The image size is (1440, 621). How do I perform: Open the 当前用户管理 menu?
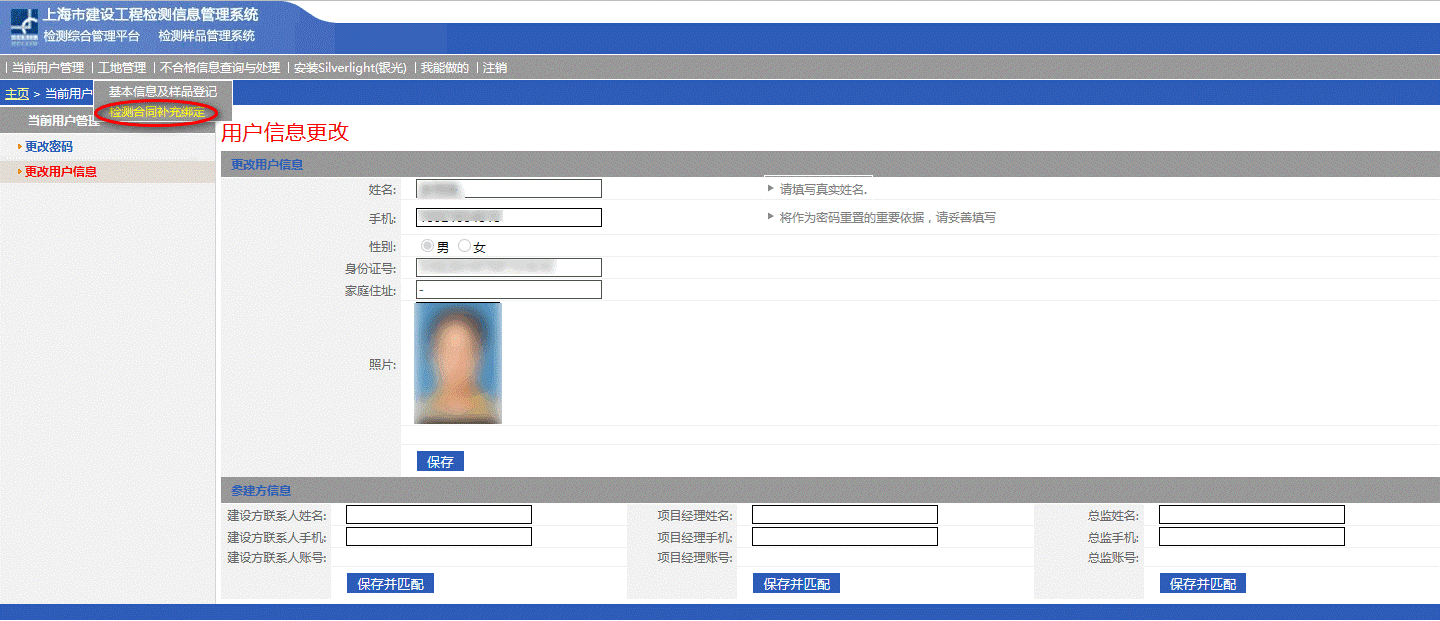click(x=48, y=68)
